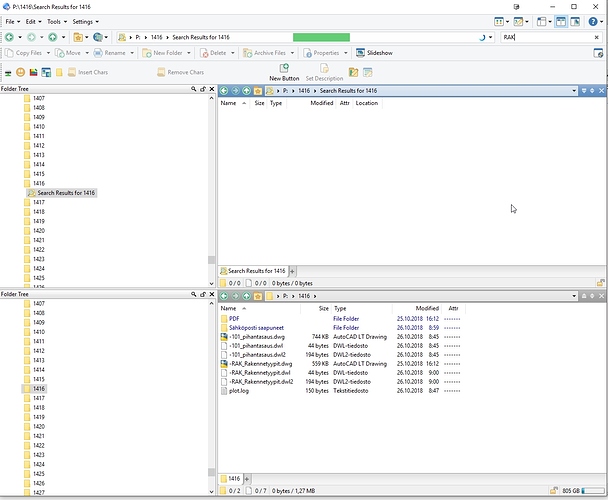Open the File menu
Screen dimensions: 608x500
(12, 22)
